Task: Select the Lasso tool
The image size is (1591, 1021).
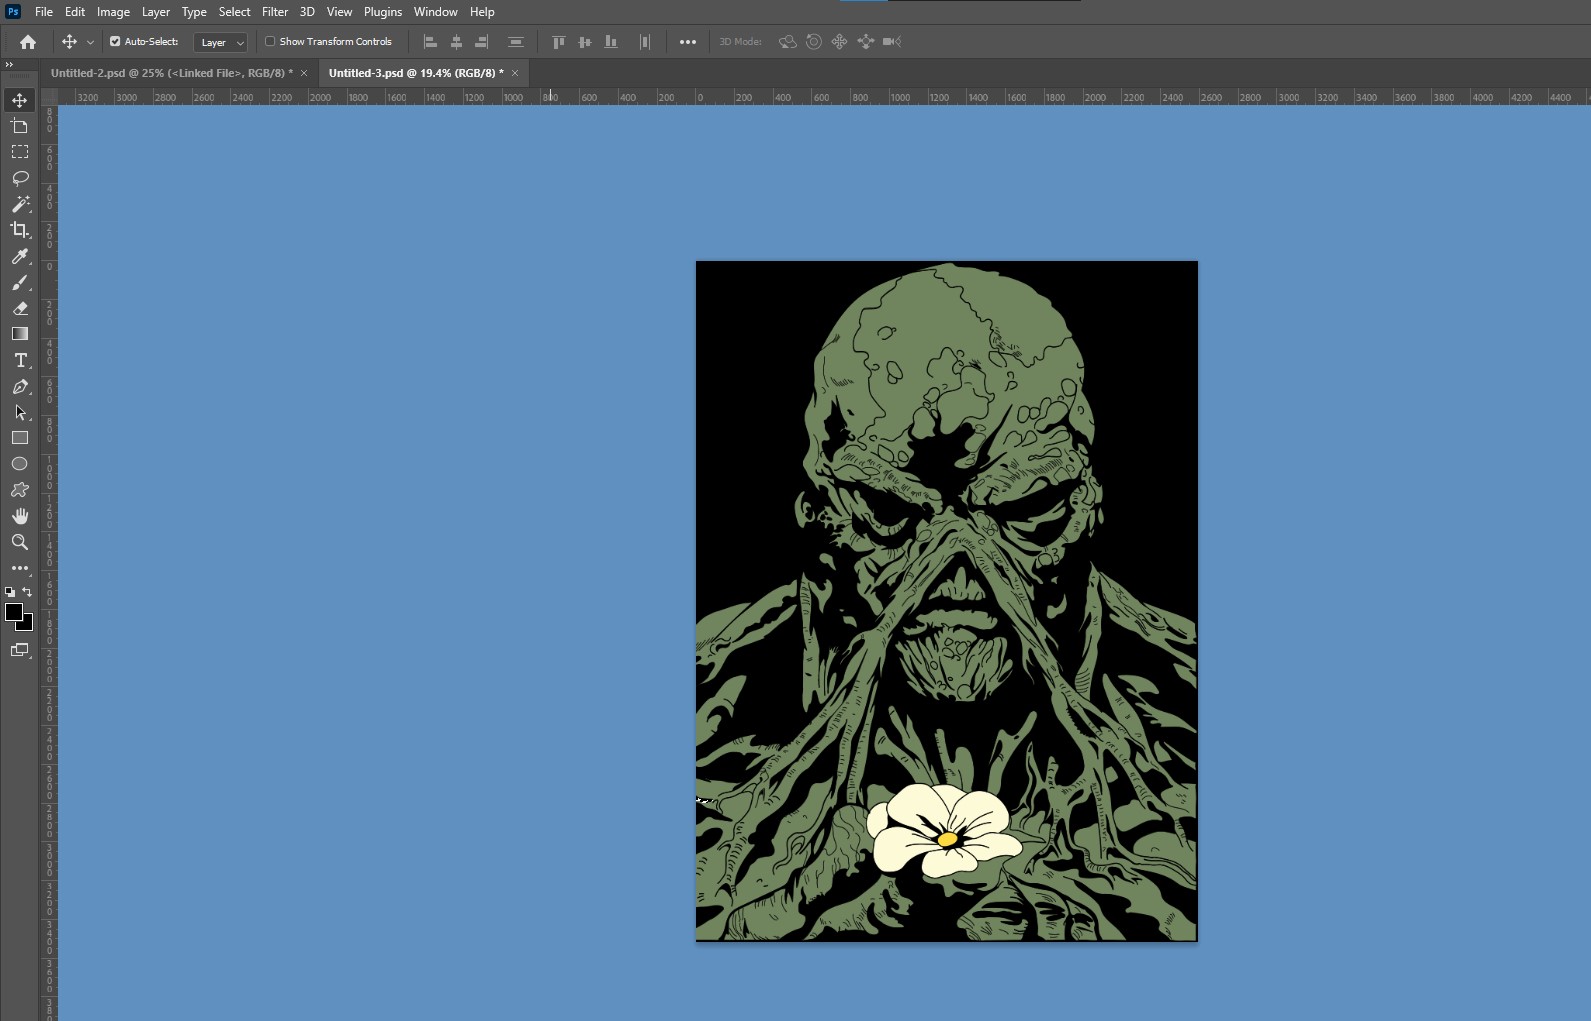Action: coord(19,178)
